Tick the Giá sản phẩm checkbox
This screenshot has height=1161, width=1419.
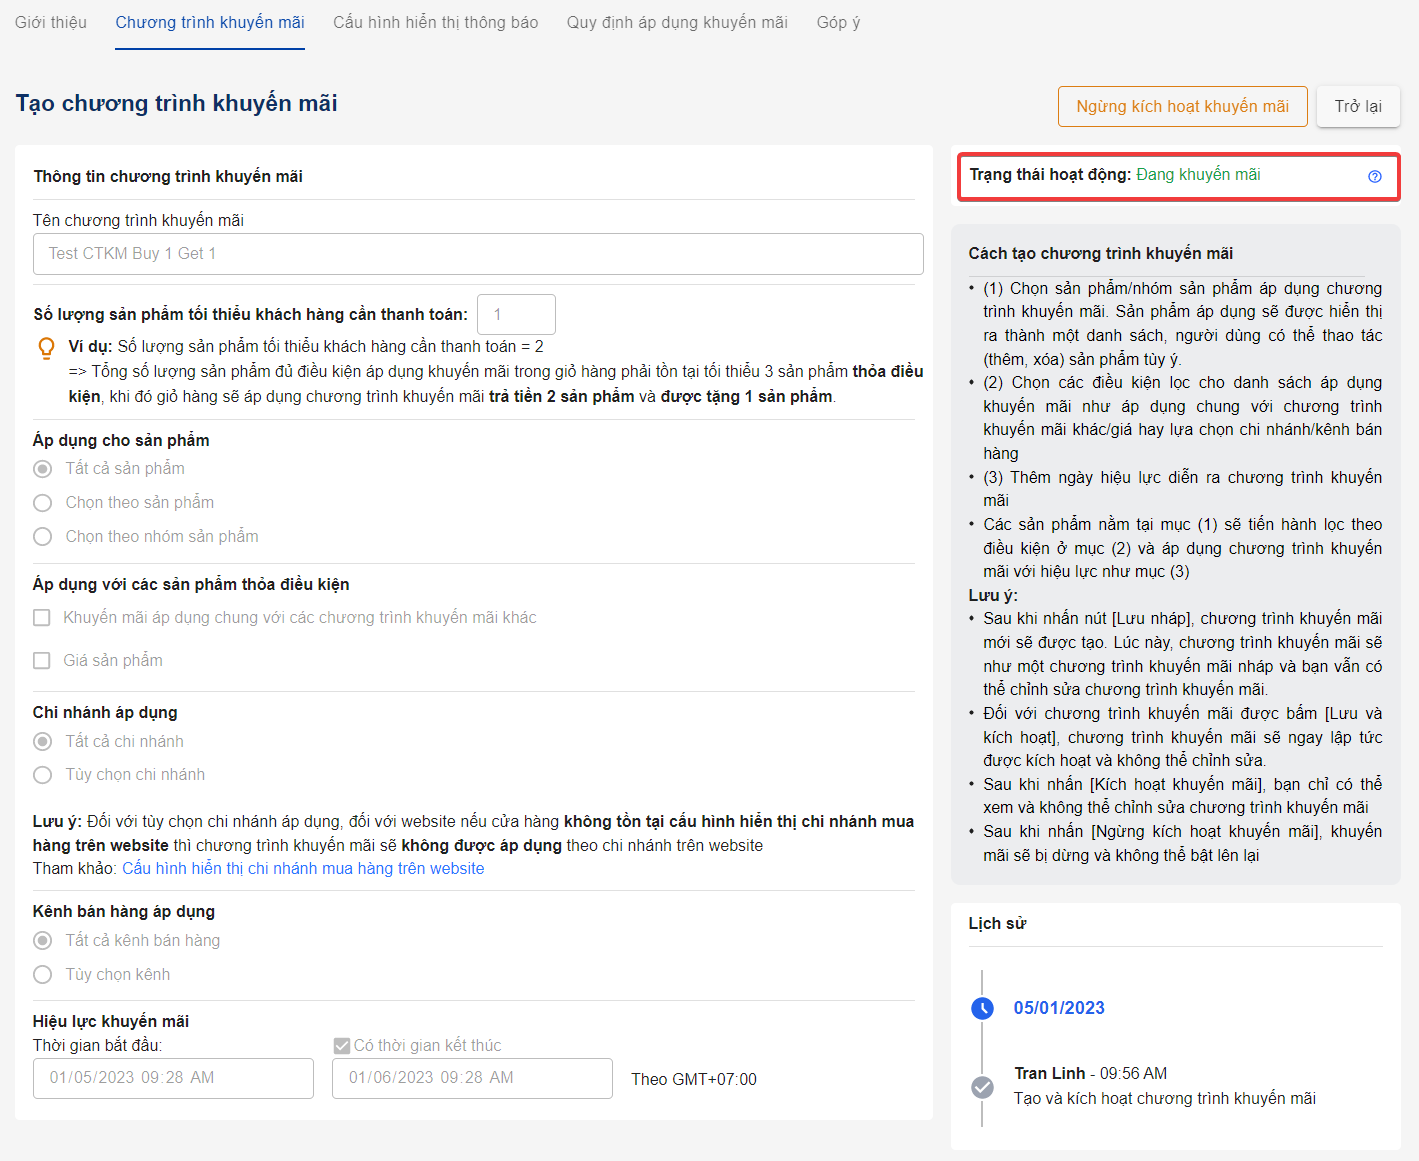(42, 661)
